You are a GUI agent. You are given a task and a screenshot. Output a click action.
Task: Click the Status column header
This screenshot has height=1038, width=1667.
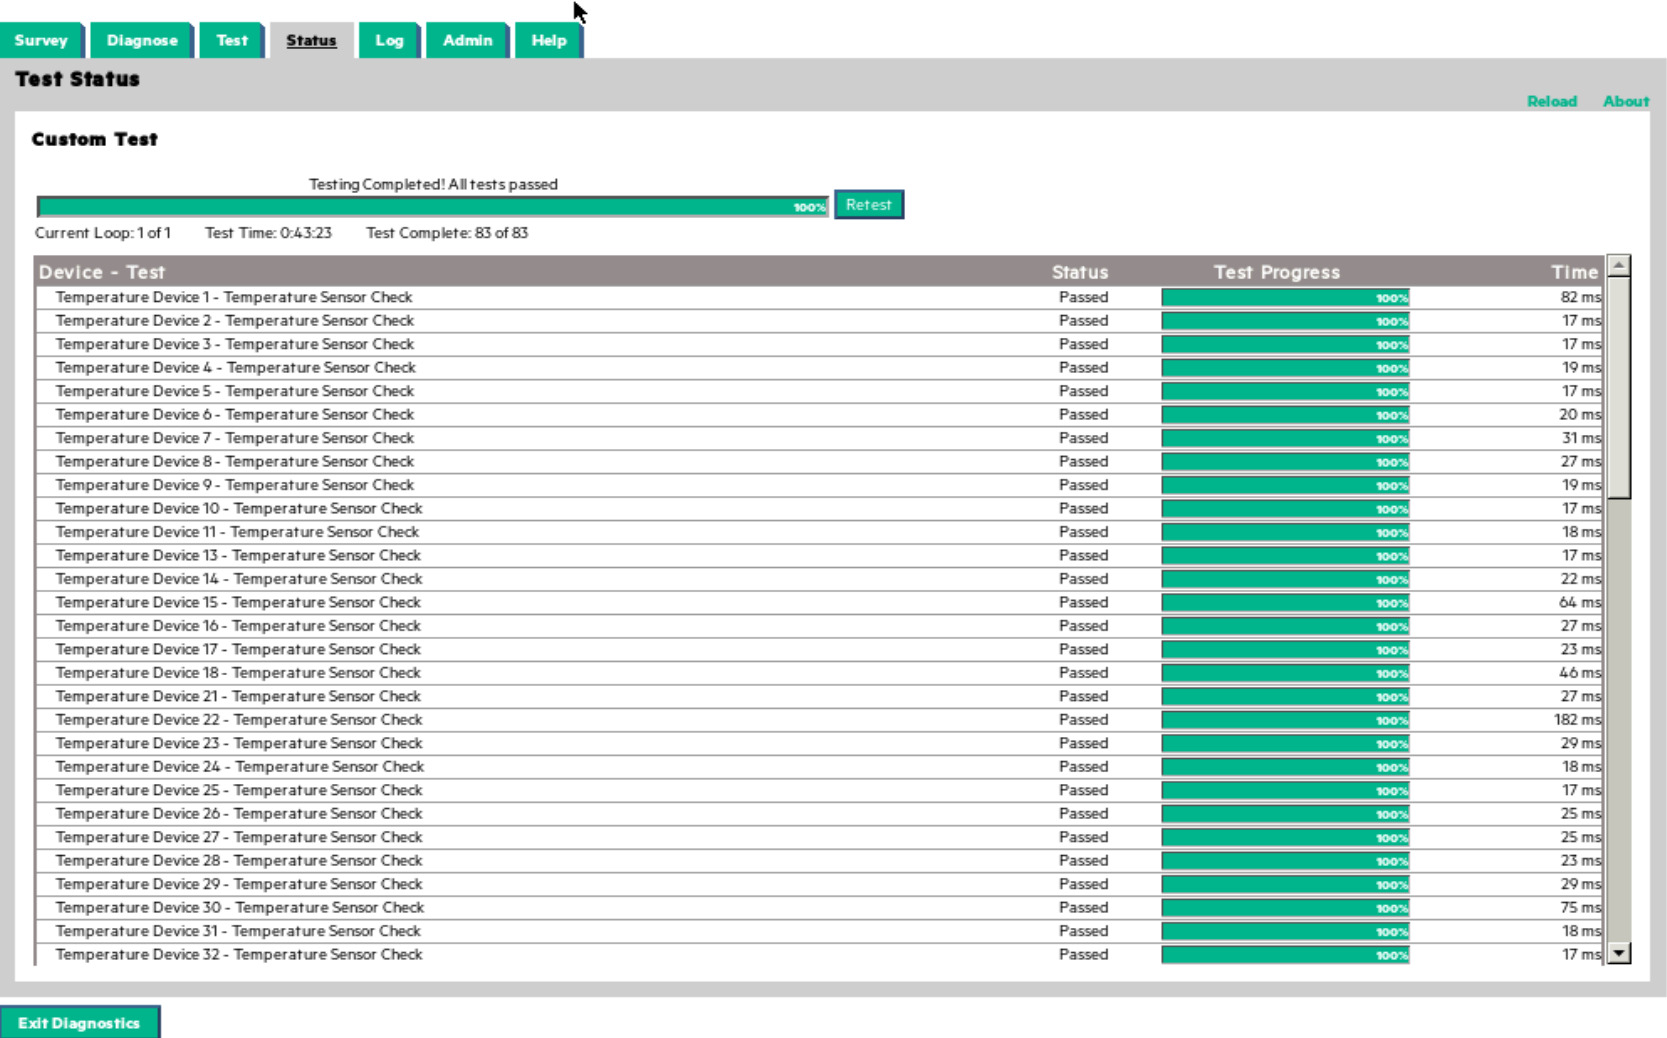click(x=1080, y=272)
